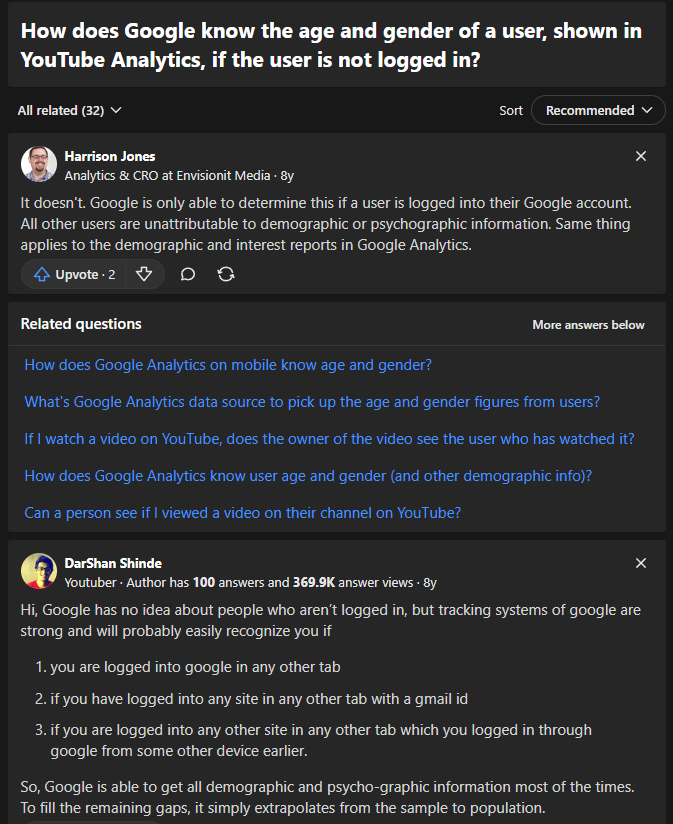Open the Recommended sort dropdown
This screenshot has height=824, width=673.
coord(598,110)
